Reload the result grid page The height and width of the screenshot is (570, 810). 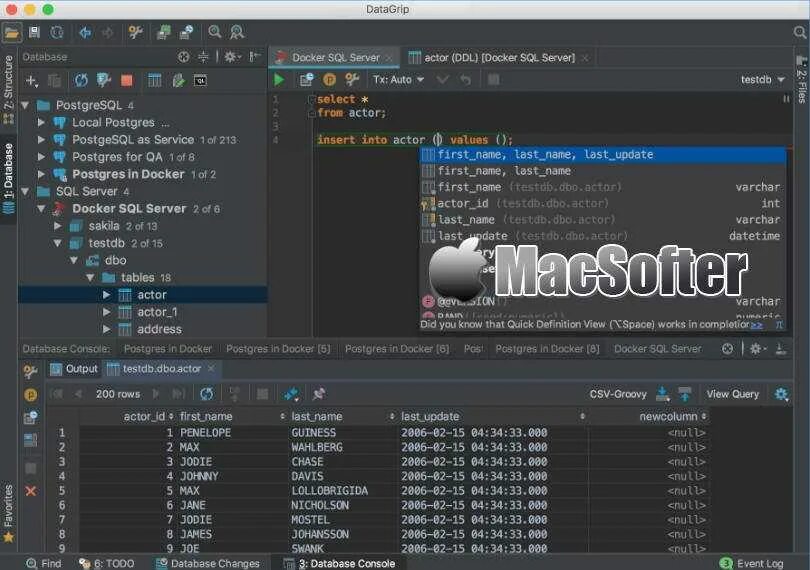(x=206, y=394)
